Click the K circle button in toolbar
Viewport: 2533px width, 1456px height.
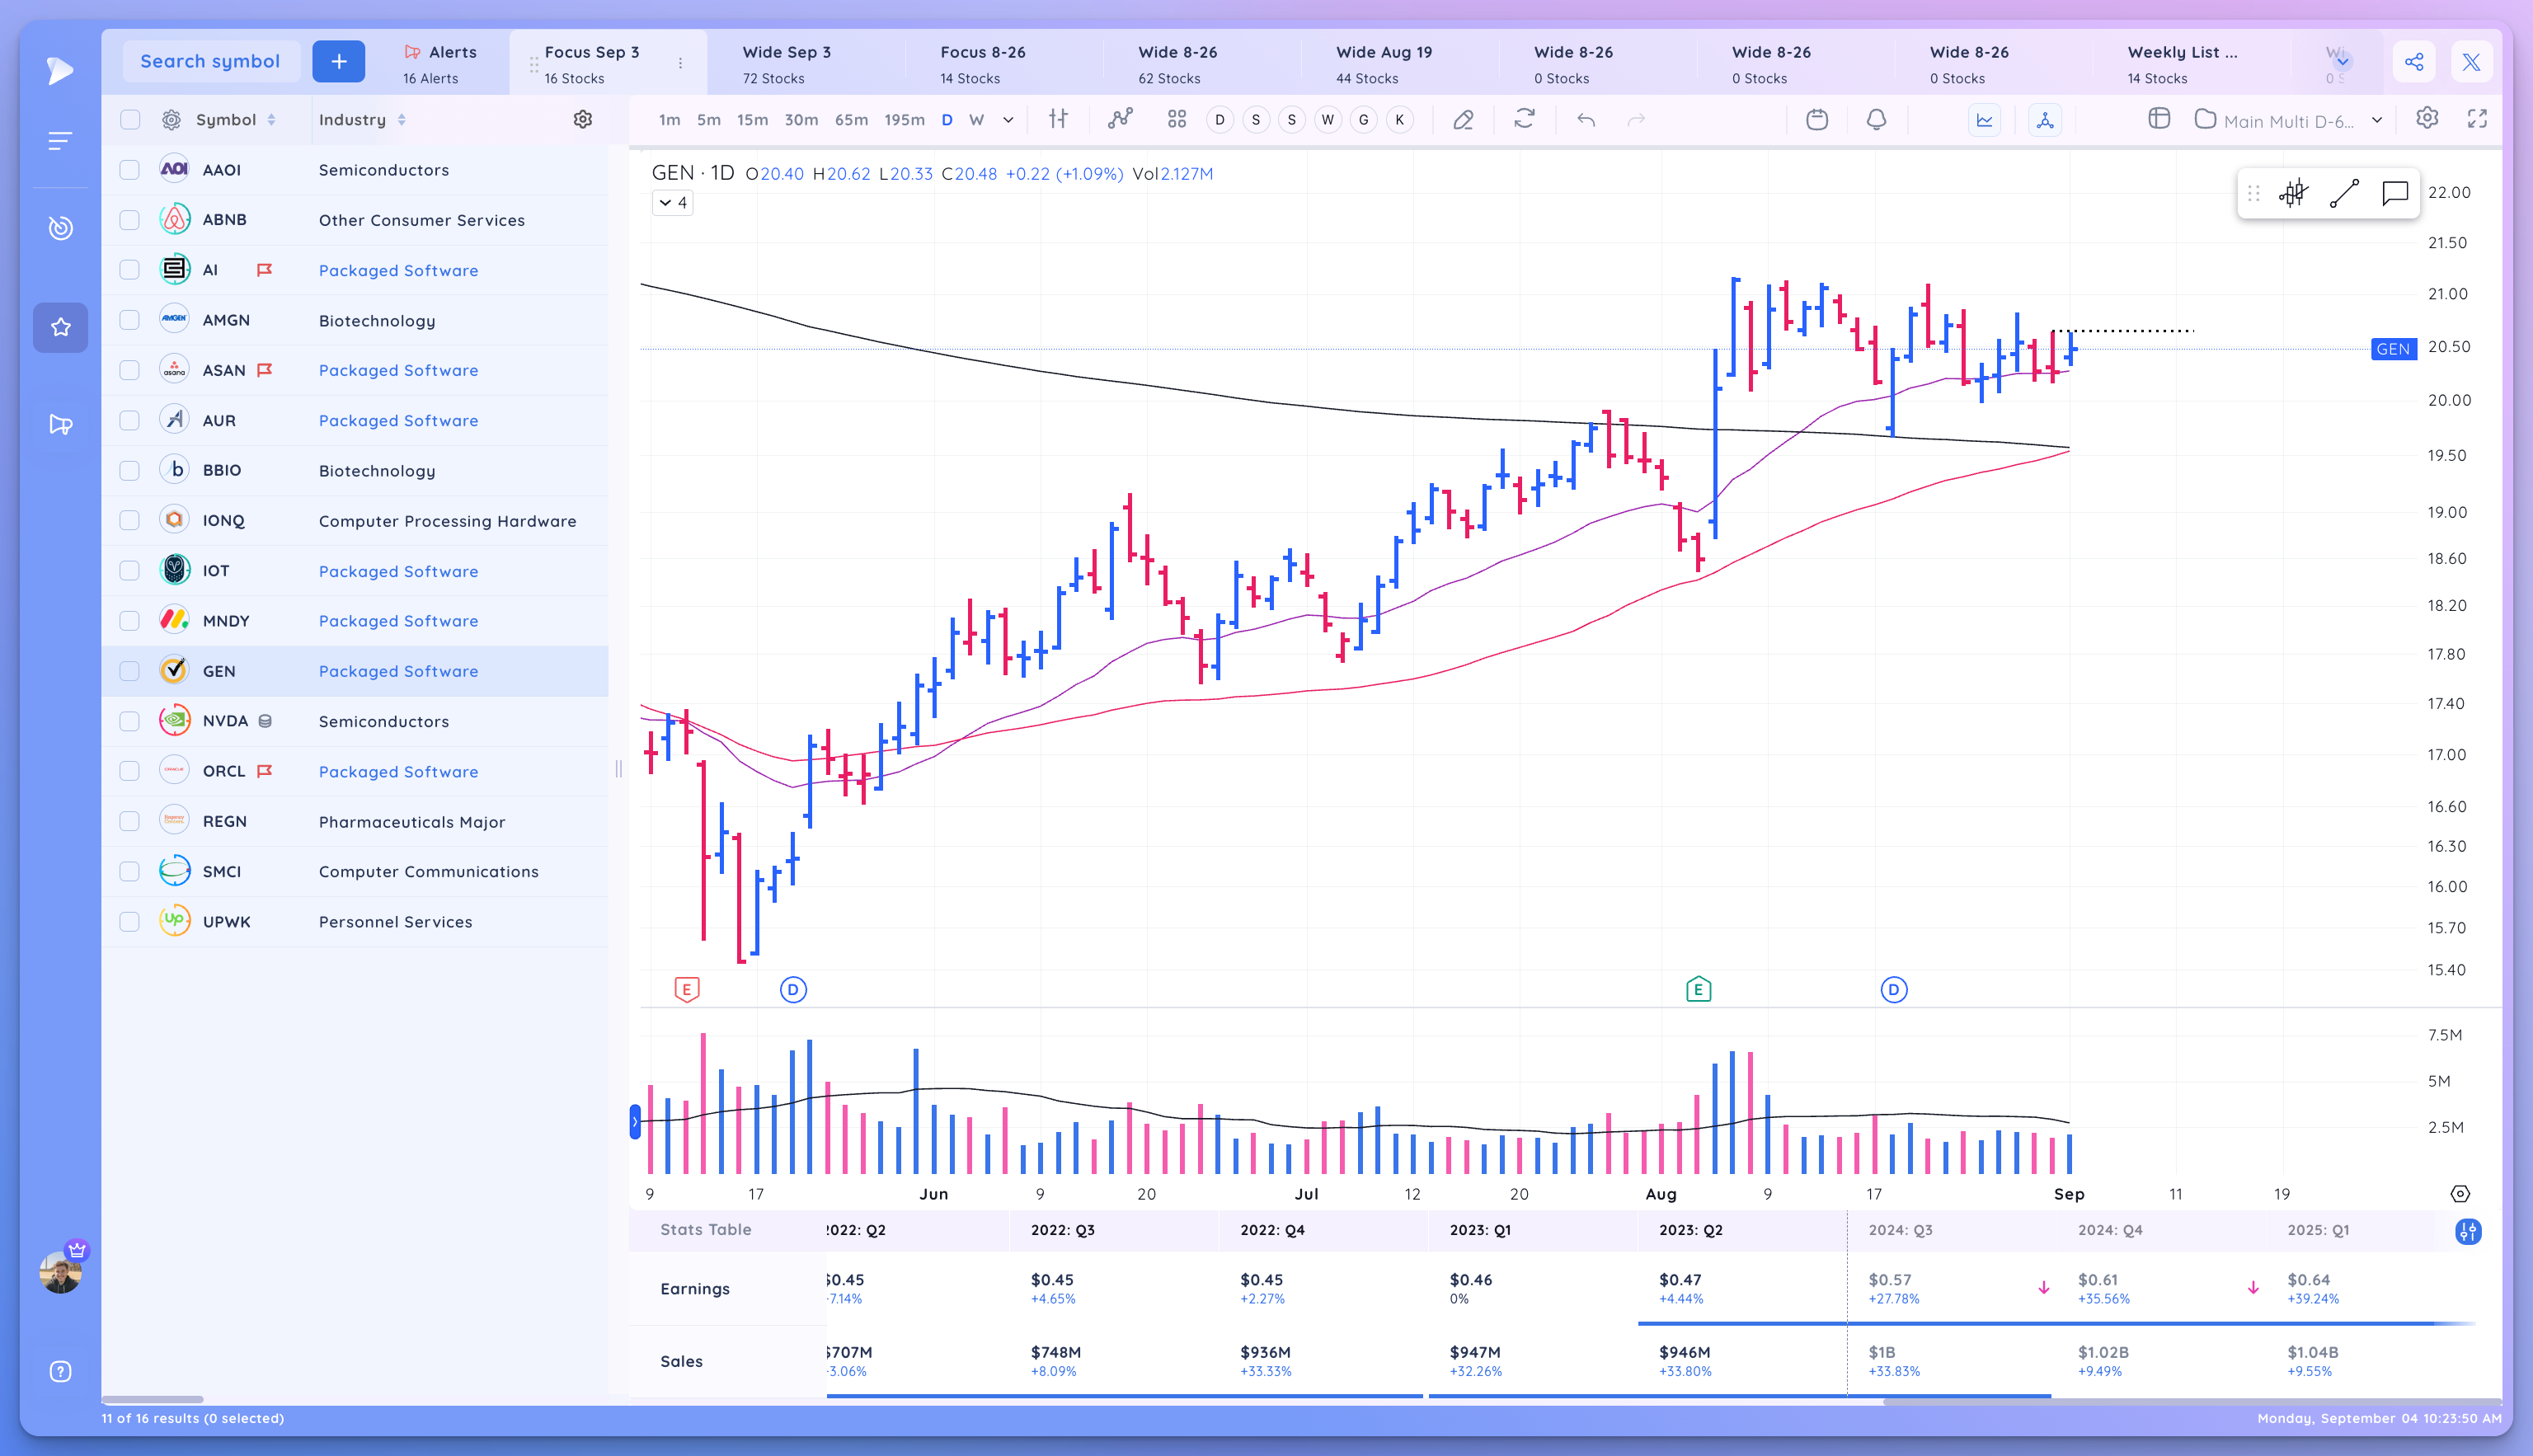tap(1400, 120)
